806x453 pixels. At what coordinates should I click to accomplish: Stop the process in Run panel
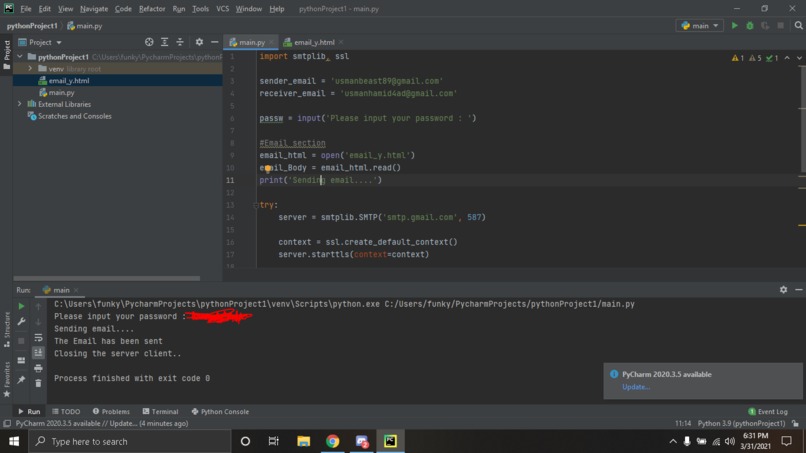(21, 341)
